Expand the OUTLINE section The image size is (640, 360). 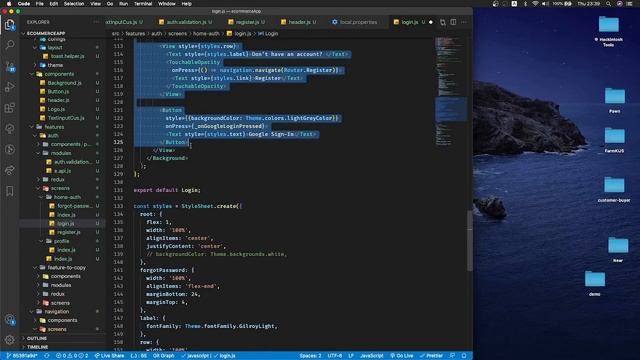click(37, 338)
